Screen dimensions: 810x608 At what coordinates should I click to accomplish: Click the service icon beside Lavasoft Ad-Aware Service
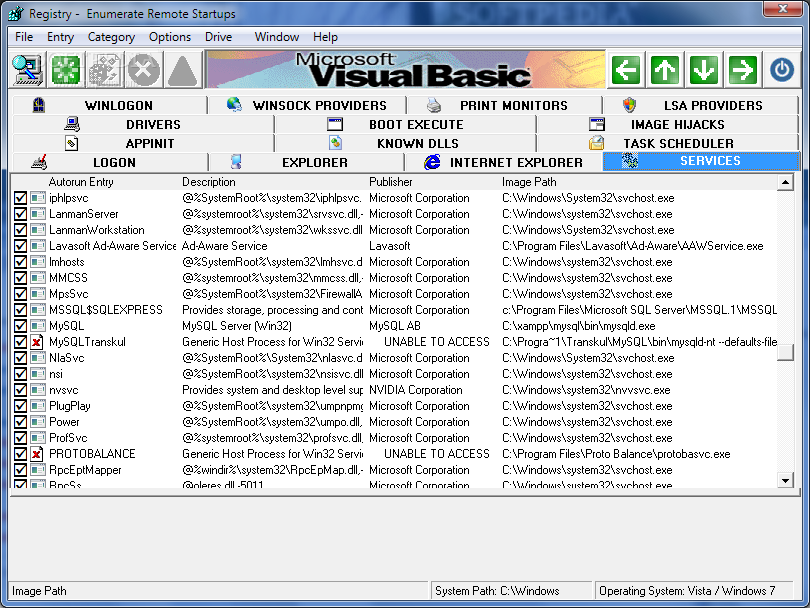(37, 246)
